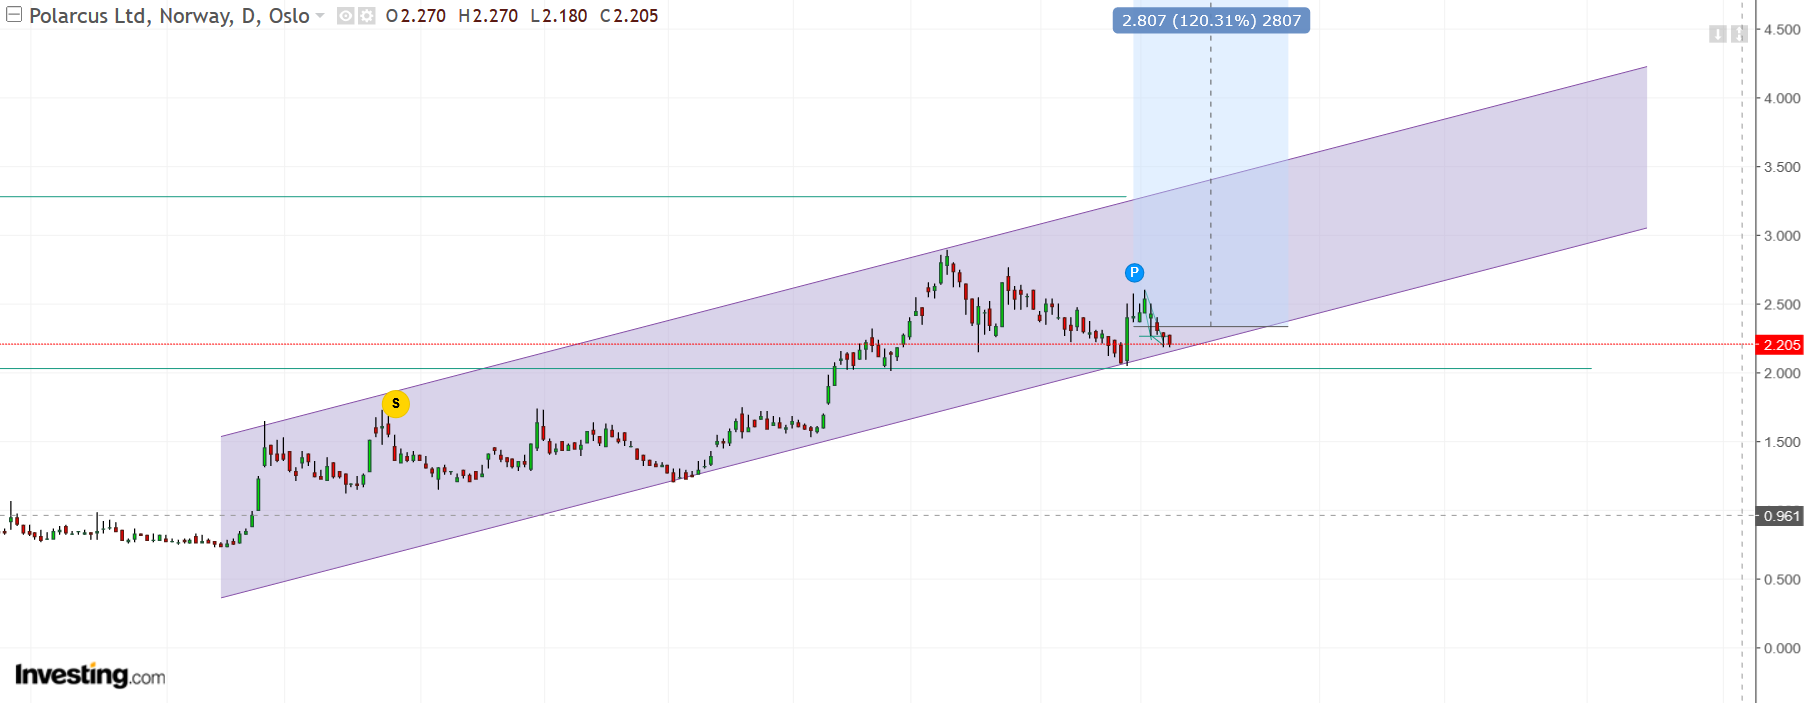1813x706 pixels.
Task: Click the 1.500 price axis label
Action: coord(1782,442)
